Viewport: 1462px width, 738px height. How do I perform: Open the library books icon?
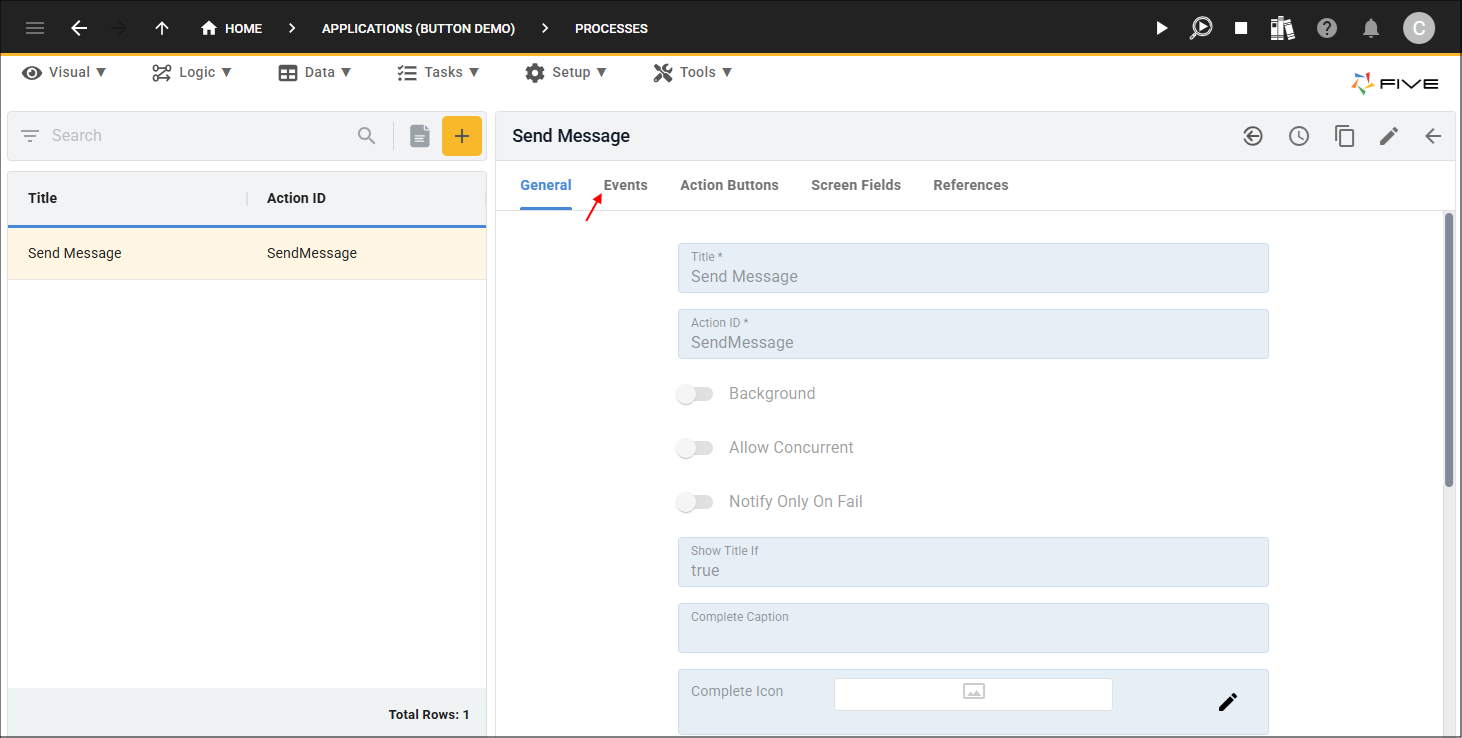[1283, 28]
